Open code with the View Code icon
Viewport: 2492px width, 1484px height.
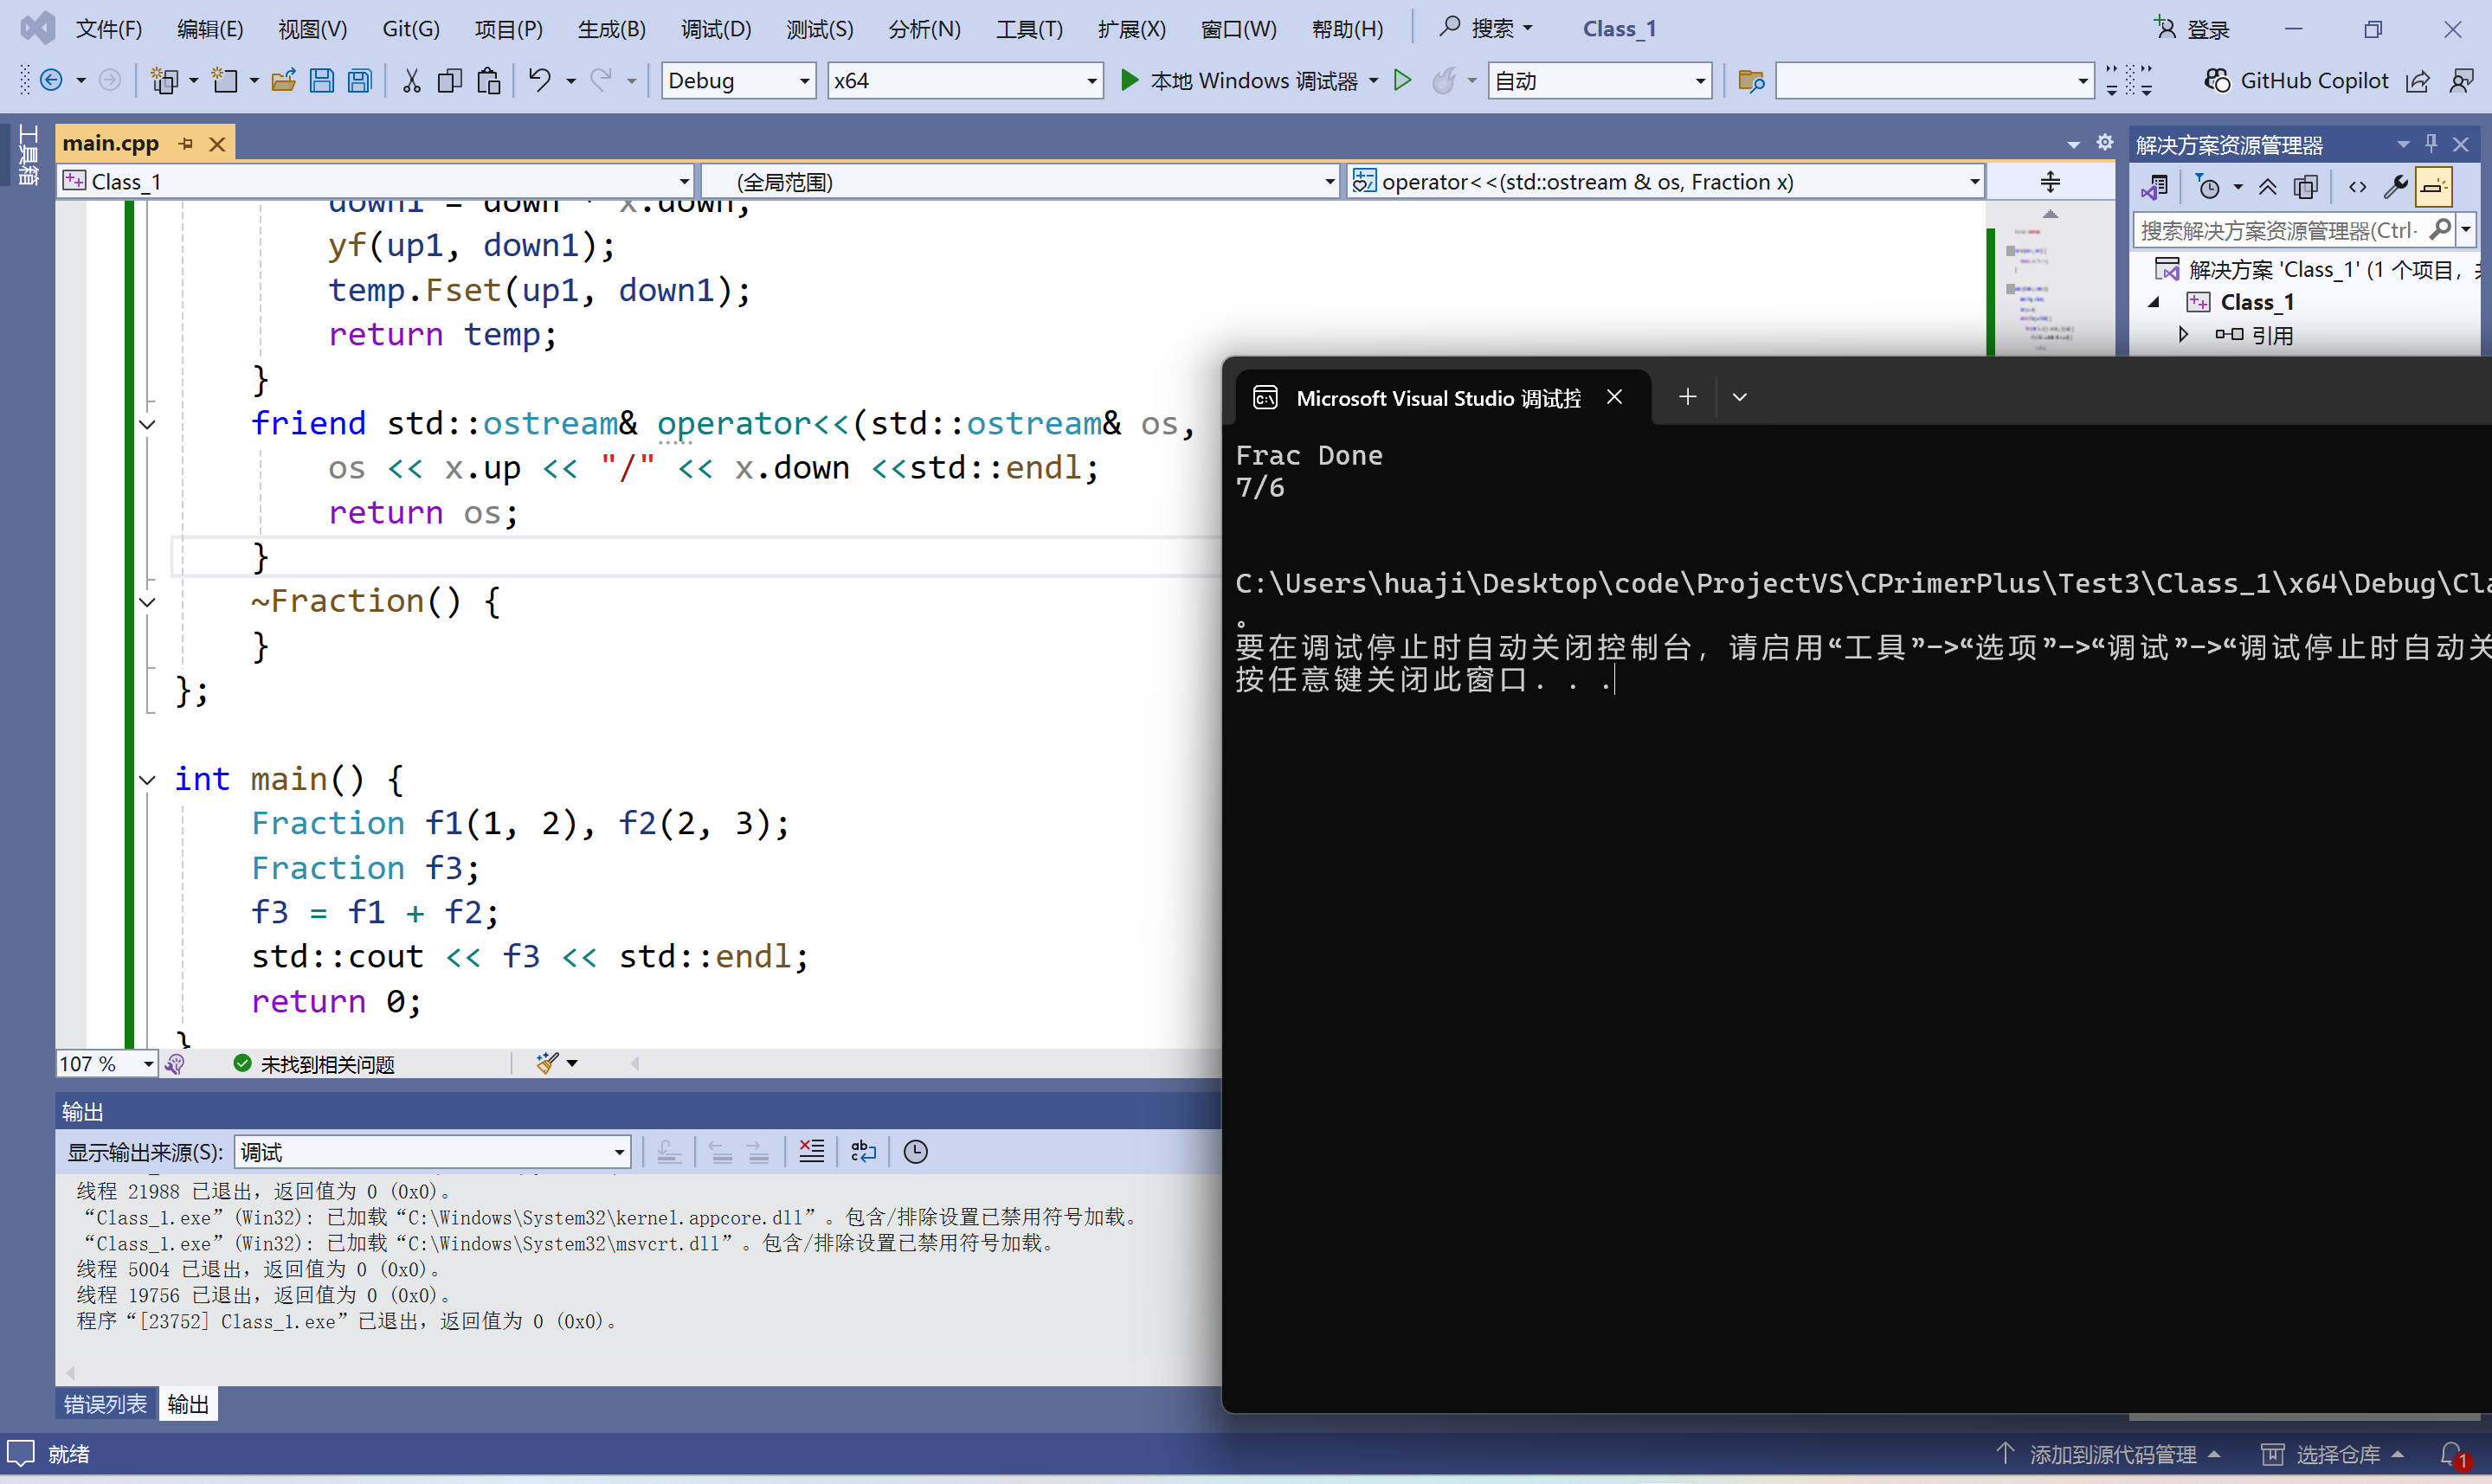click(x=2357, y=186)
